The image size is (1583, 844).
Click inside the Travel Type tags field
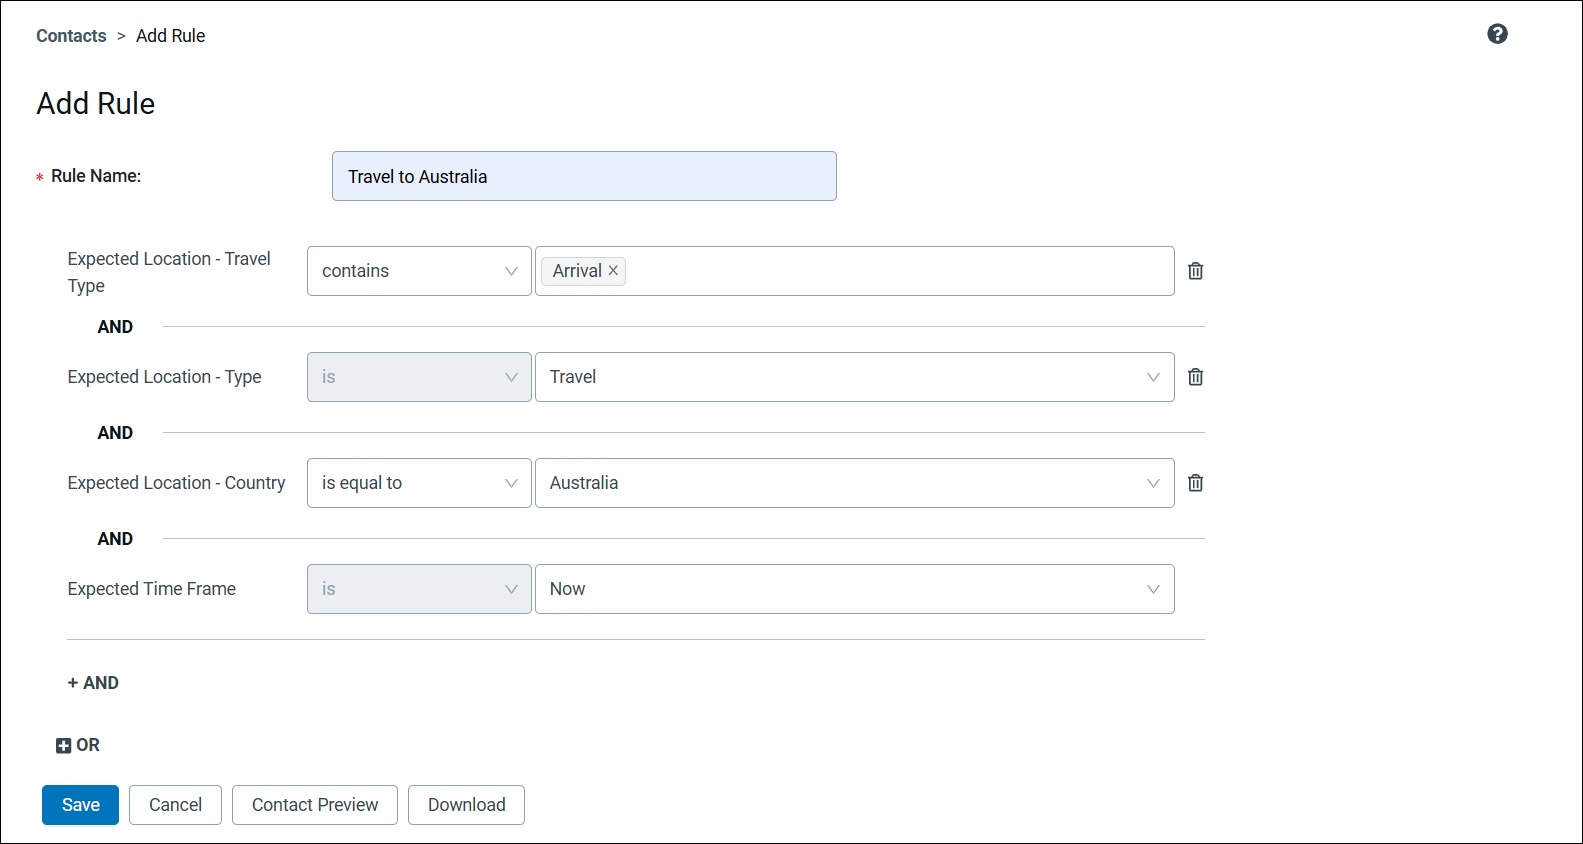900,271
